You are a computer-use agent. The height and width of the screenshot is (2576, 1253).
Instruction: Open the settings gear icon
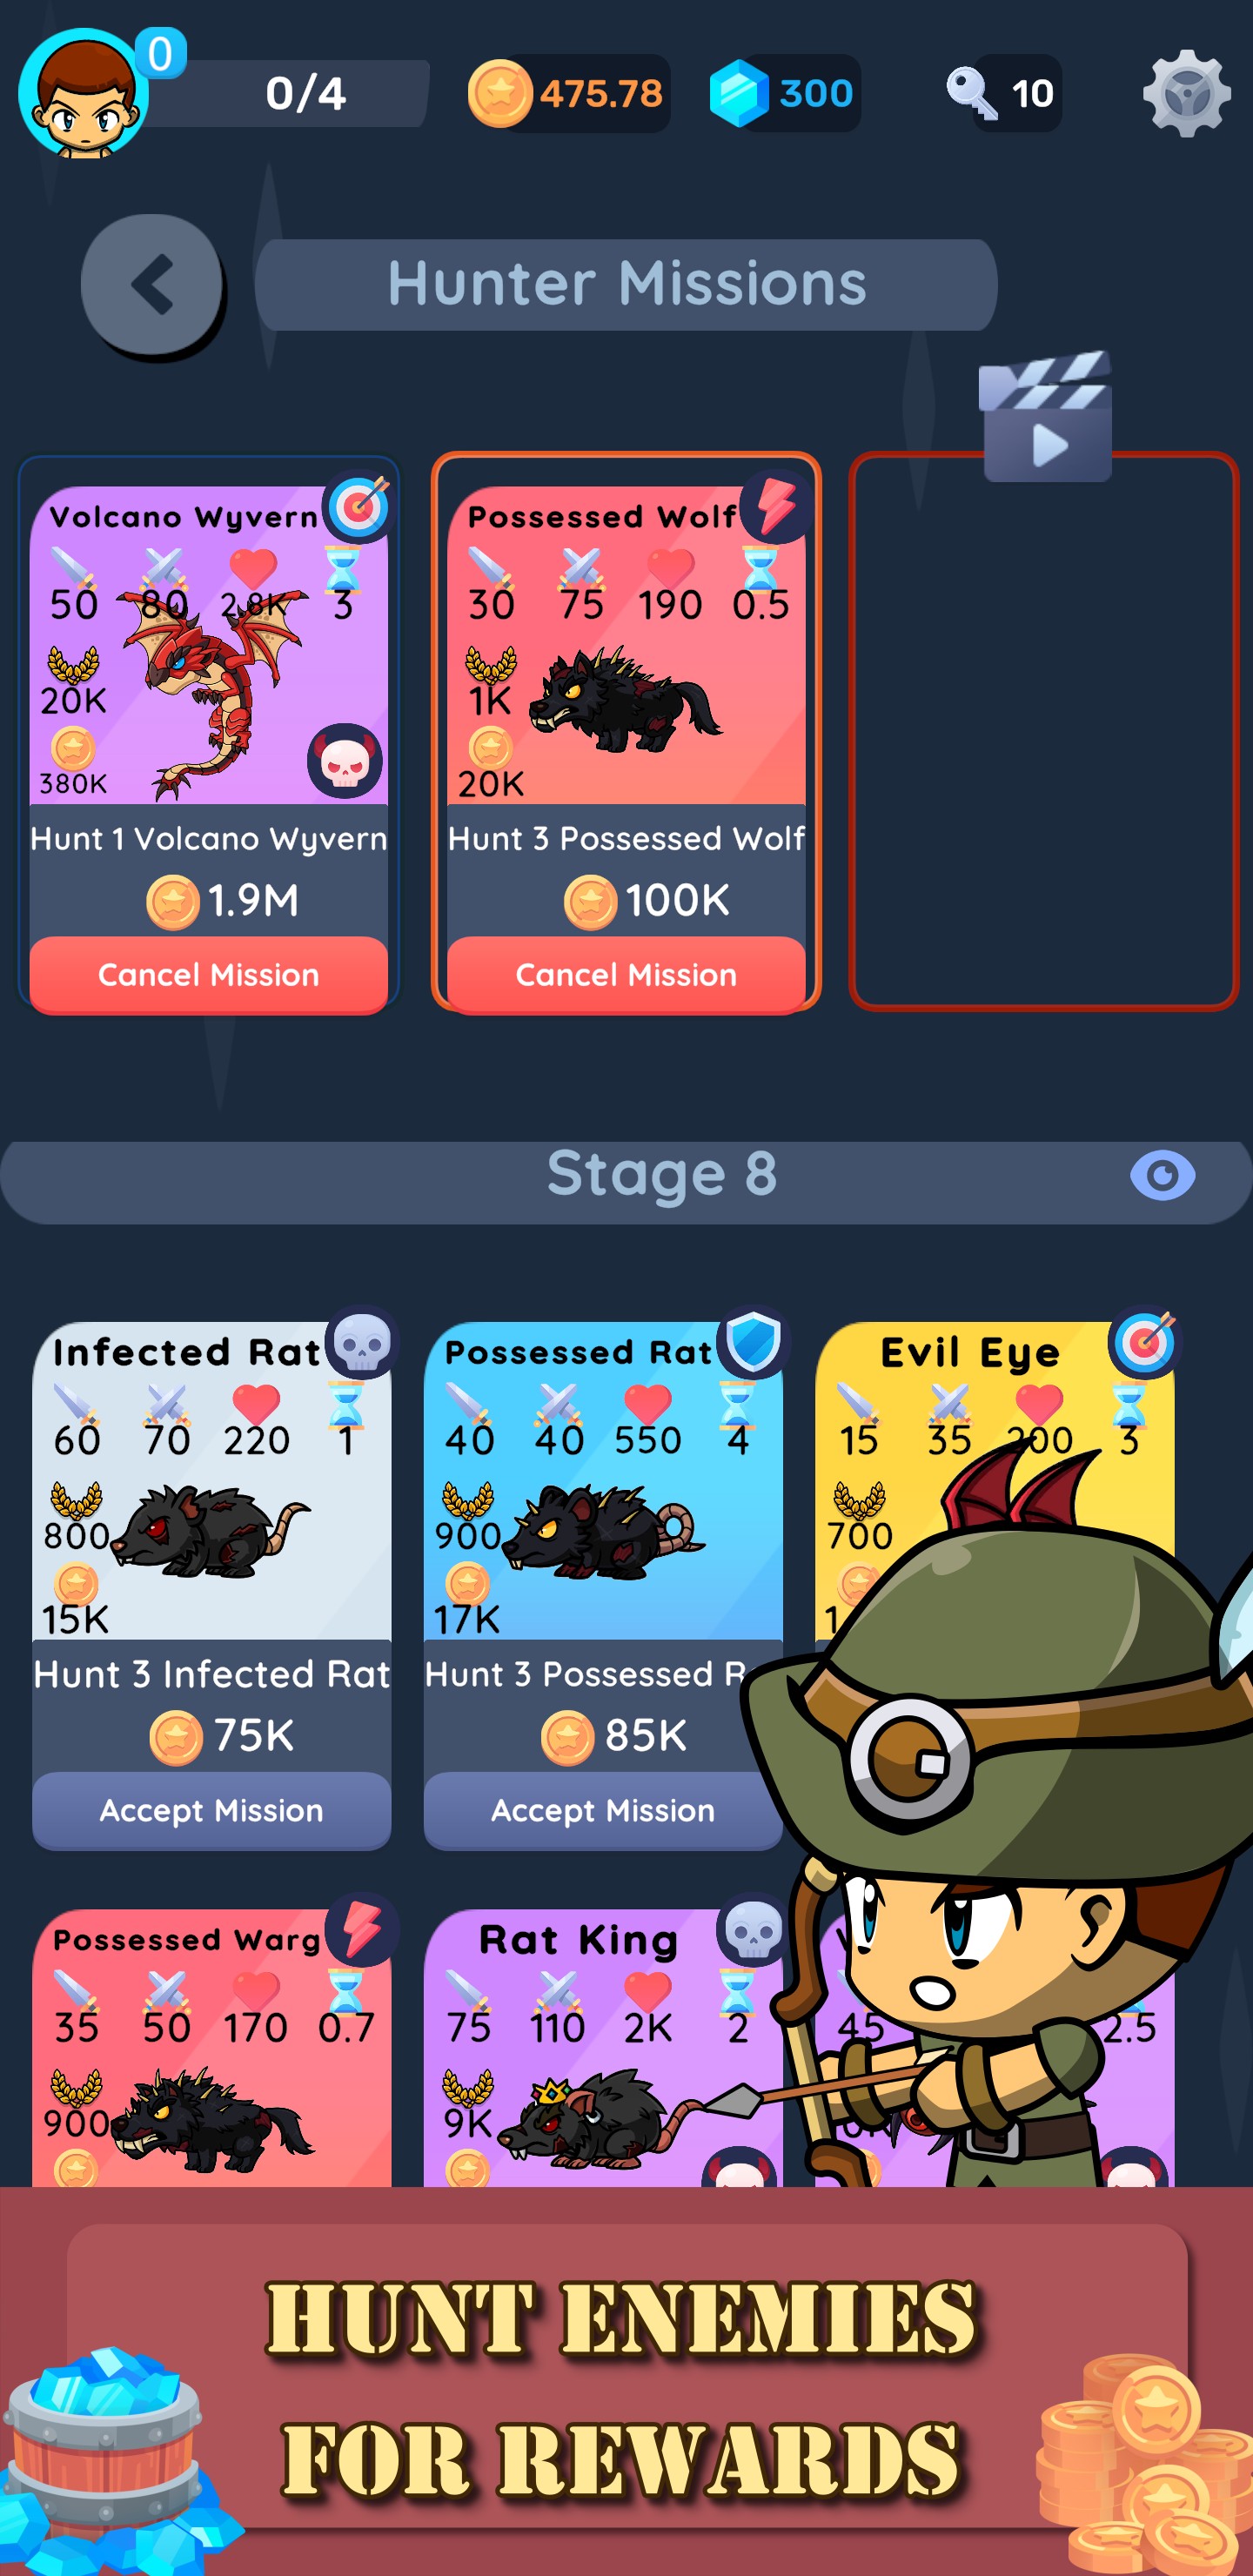[x=1186, y=93]
